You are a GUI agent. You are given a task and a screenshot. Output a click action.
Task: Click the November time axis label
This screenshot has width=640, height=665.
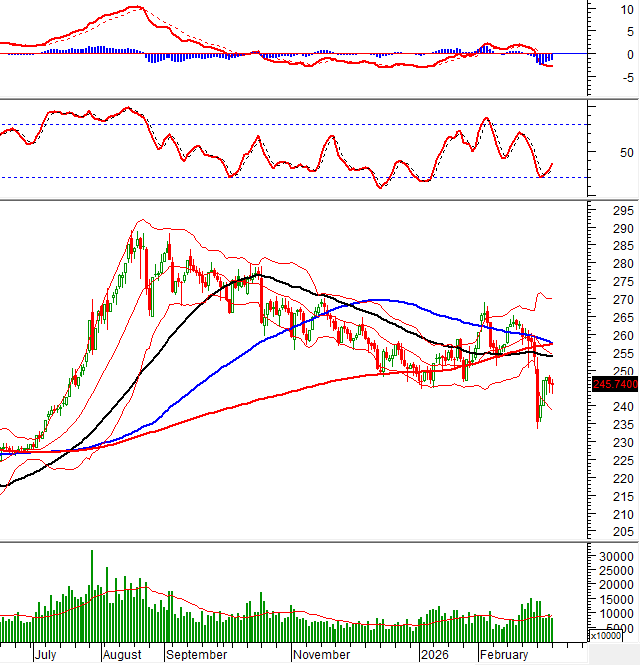322,655
